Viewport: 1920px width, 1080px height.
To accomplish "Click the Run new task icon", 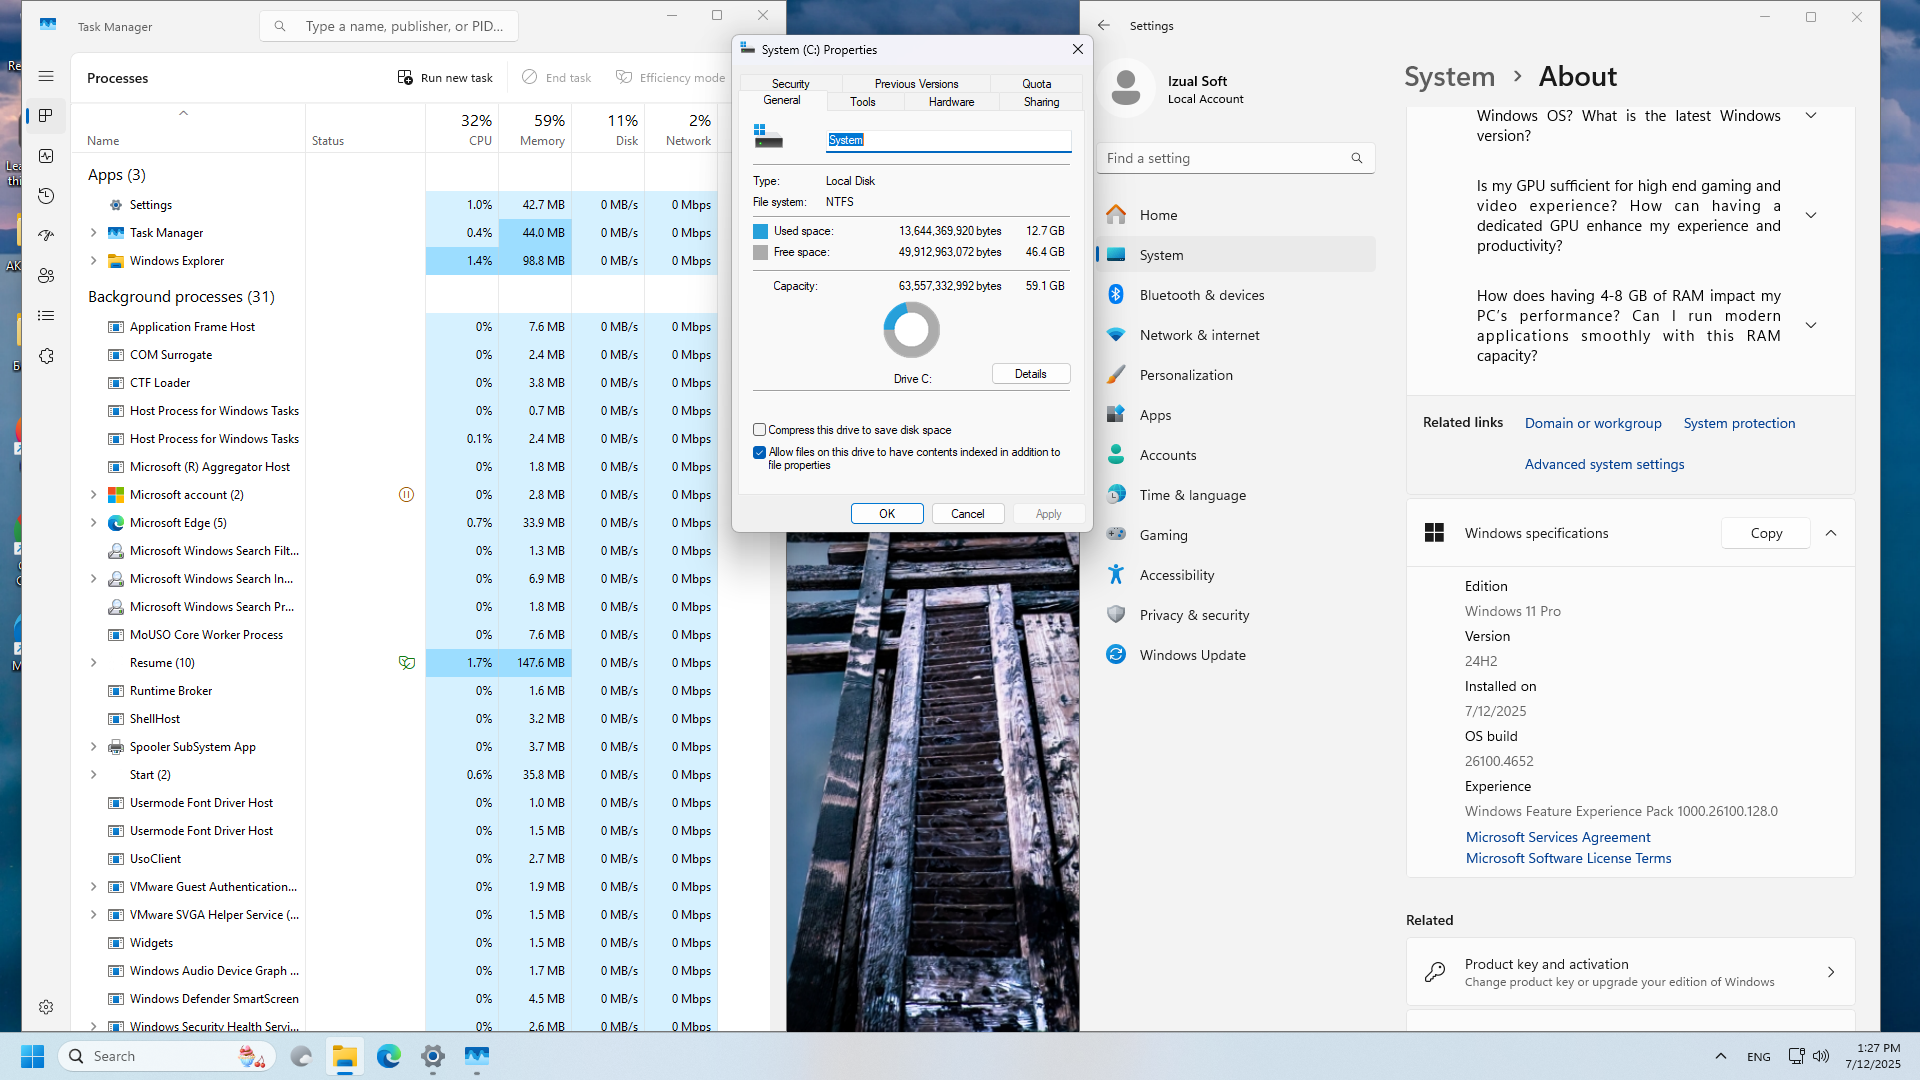I will pyautogui.click(x=405, y=77).
